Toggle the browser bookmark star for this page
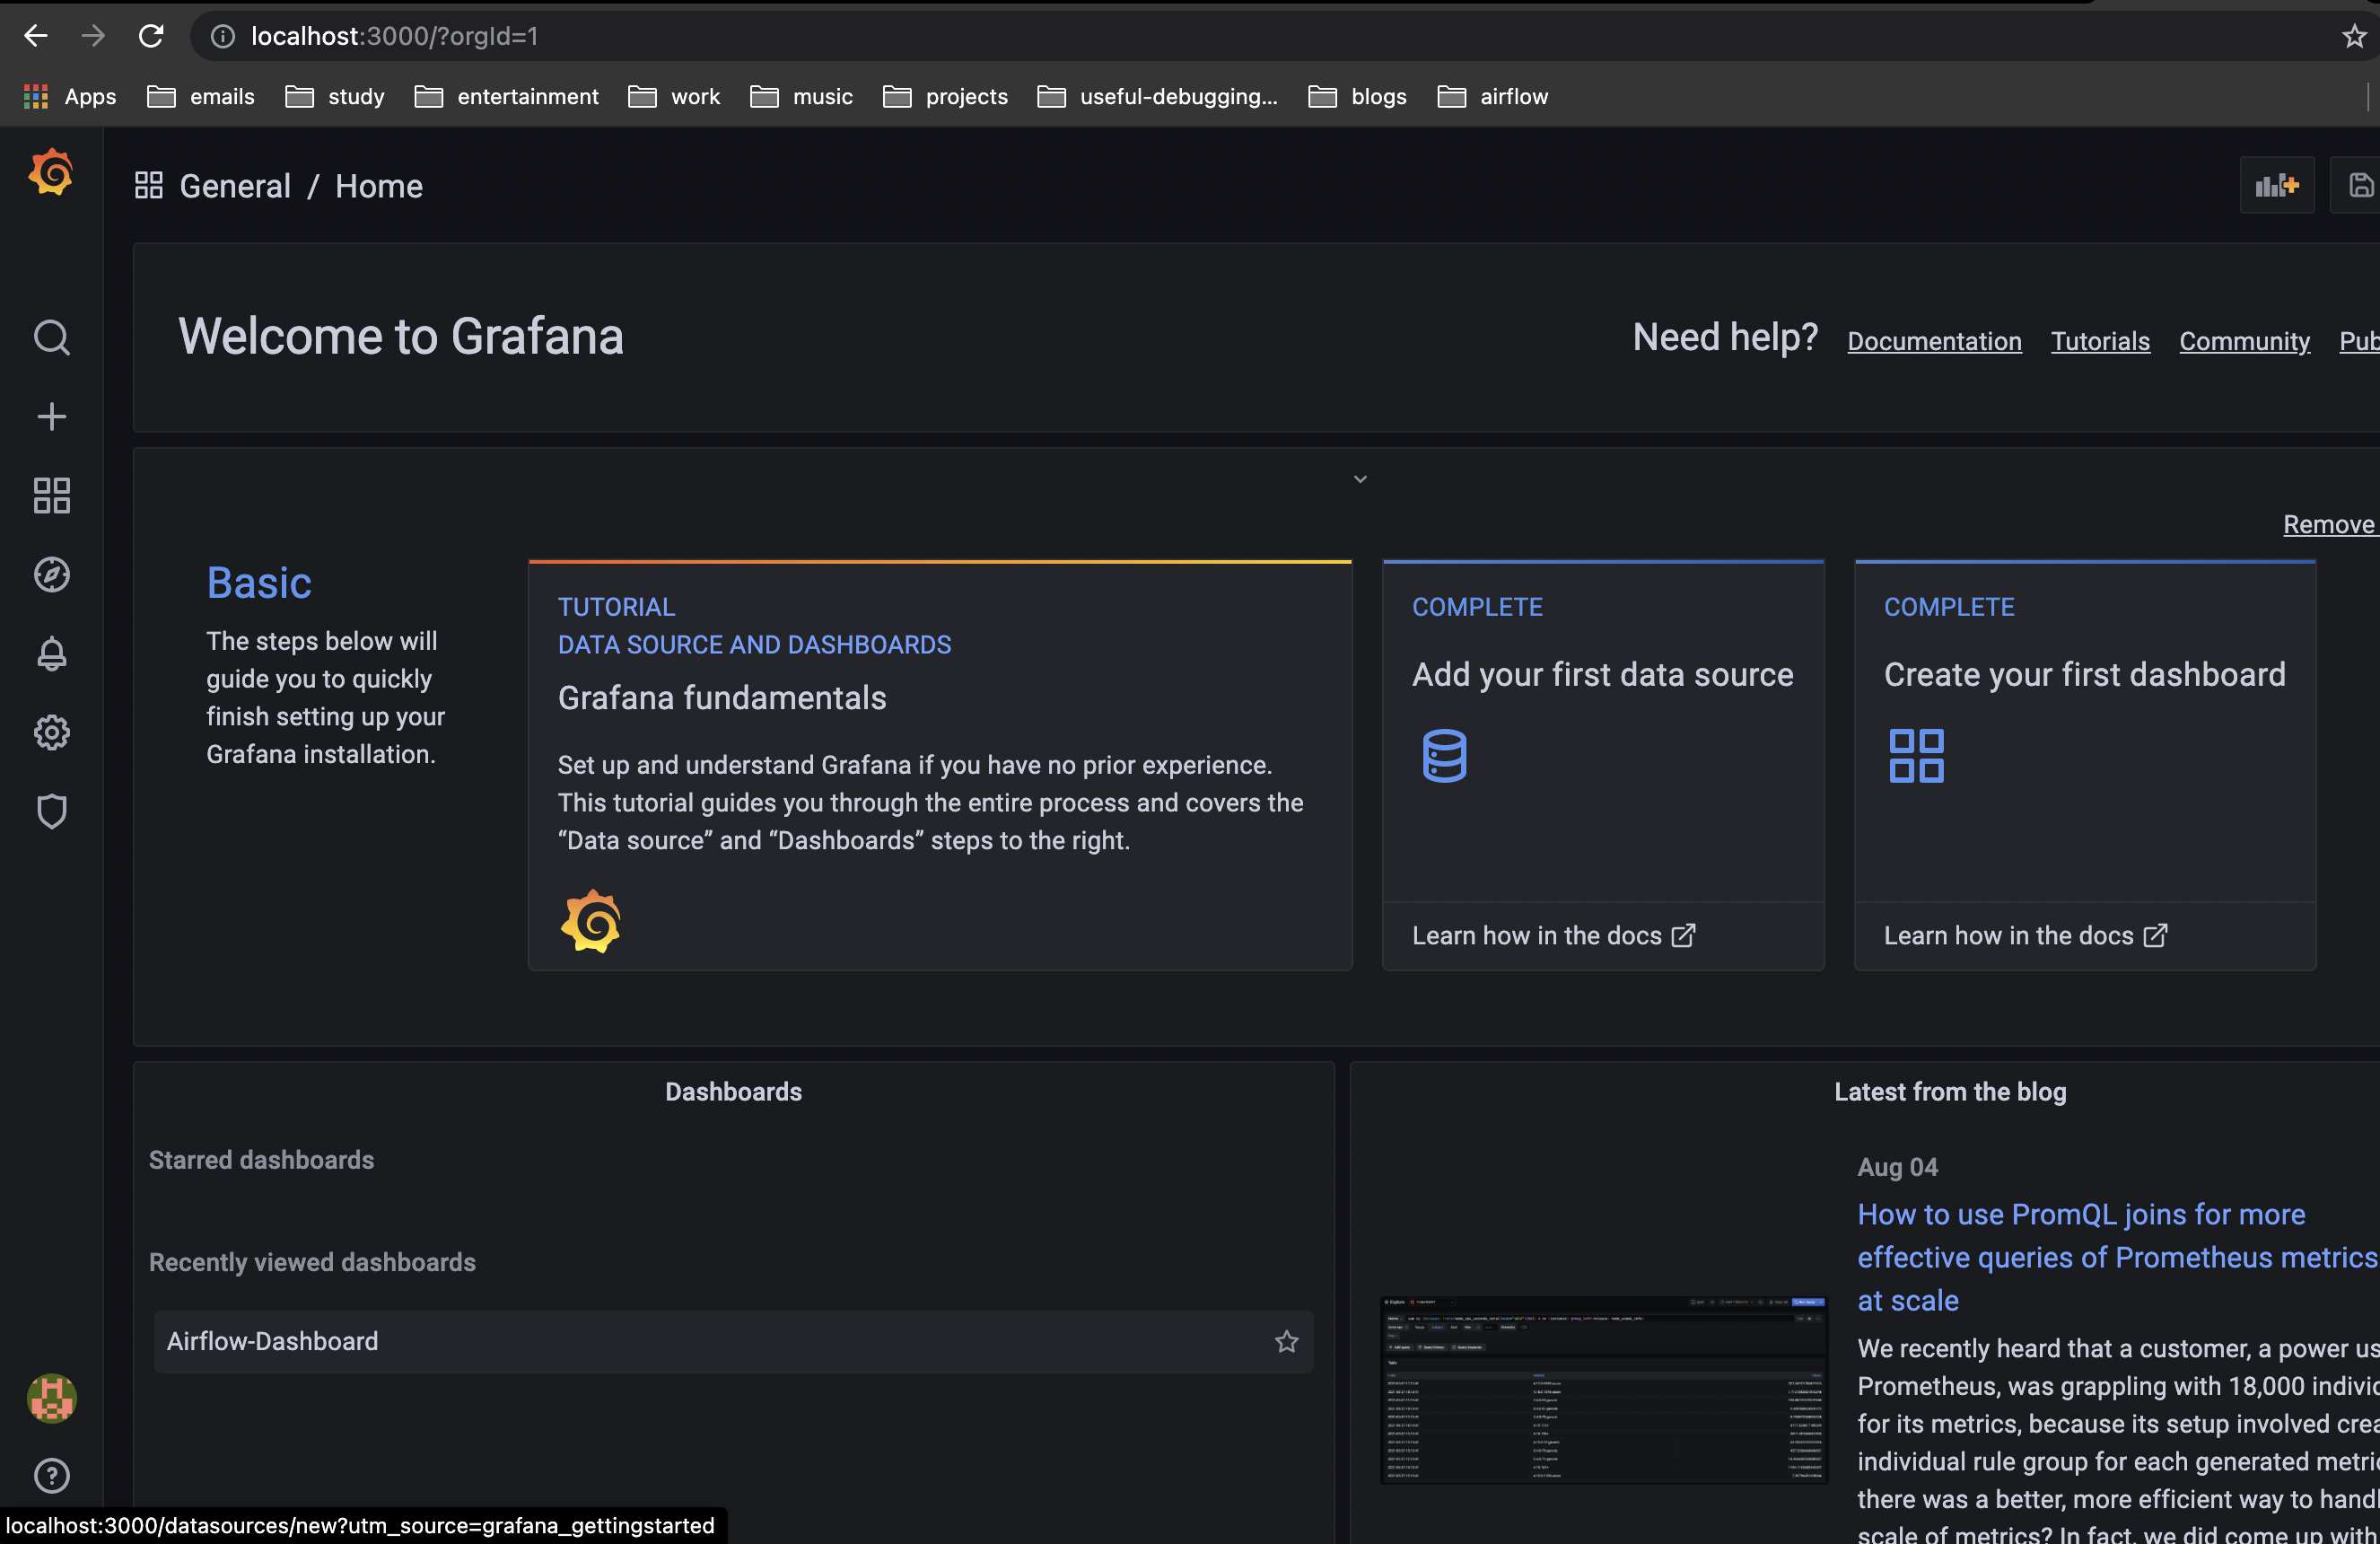The width and height of the screenshot is (2380, 1544). tap(2353, 36)
